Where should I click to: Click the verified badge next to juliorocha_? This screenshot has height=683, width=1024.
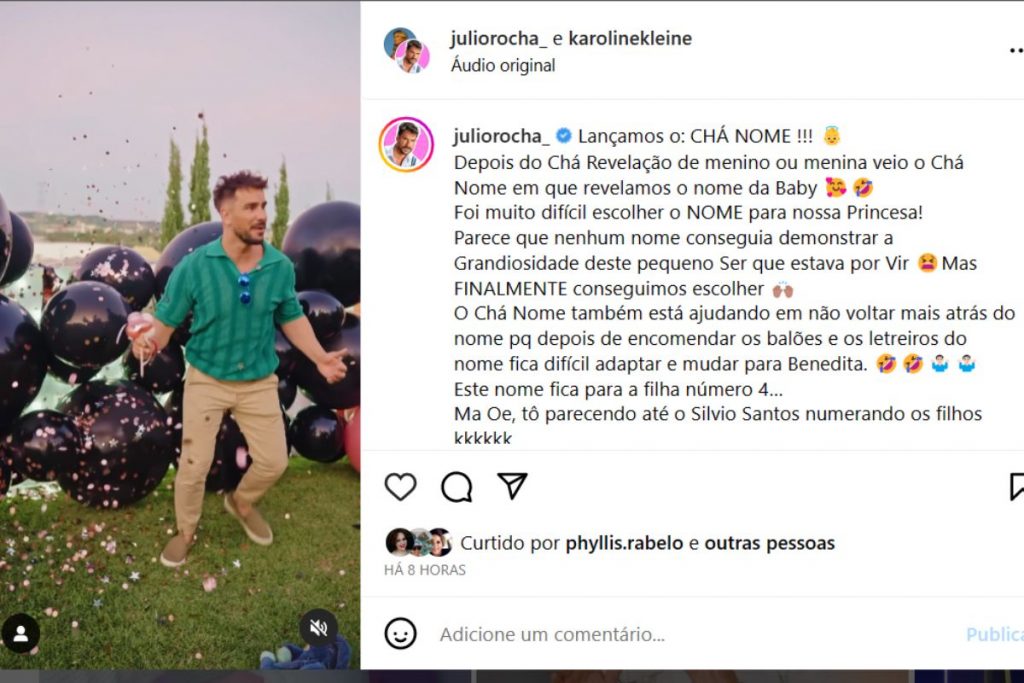point(564,136)
